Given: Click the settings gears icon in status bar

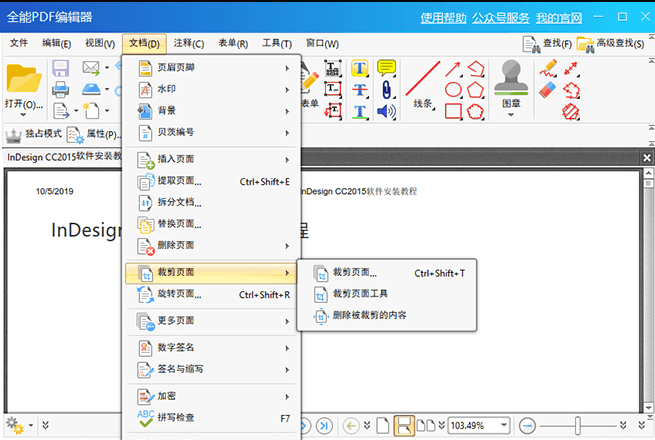Looking at the screenshot, I should pos(15,425).
